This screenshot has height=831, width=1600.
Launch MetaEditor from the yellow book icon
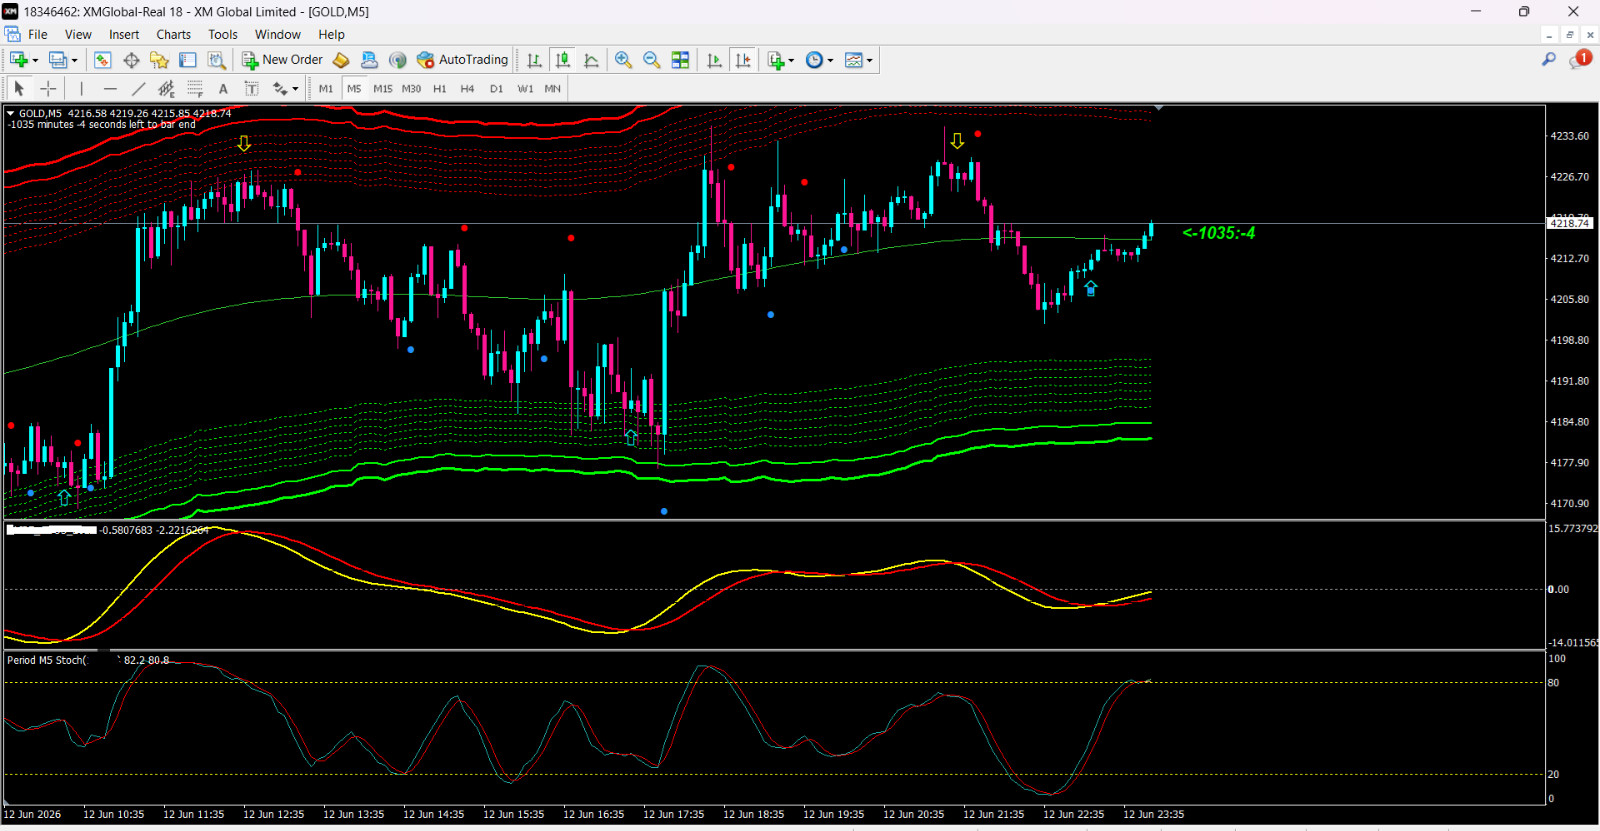pyautogui.click(x=341, y=60)
